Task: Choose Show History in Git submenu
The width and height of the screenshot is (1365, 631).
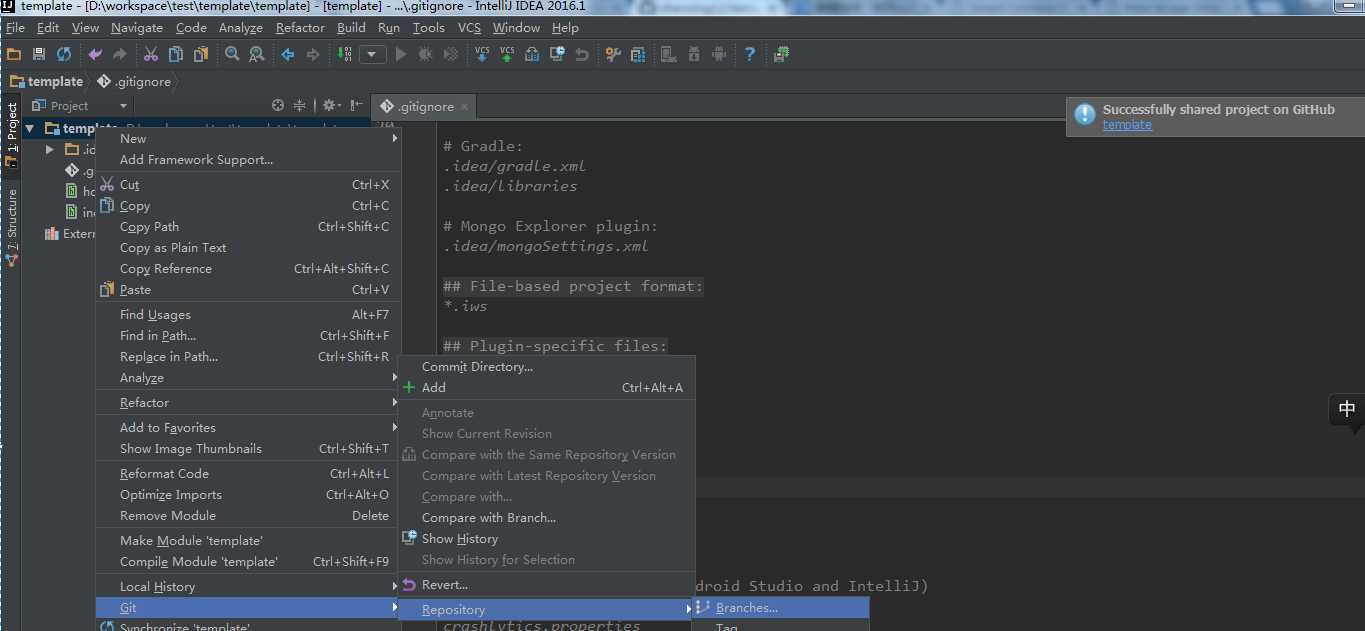Action: point(546,538)
